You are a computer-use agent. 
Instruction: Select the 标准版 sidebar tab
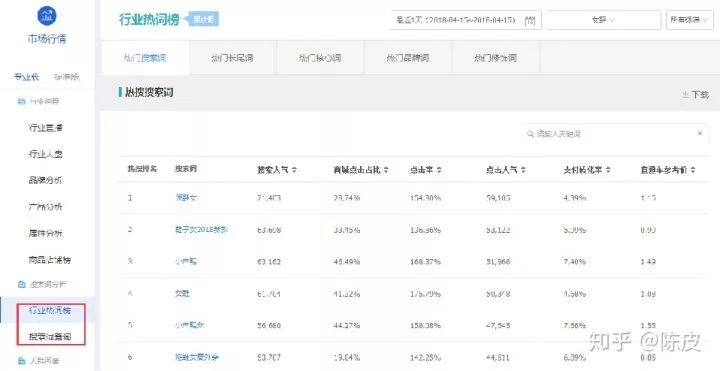tap(67, 77)
